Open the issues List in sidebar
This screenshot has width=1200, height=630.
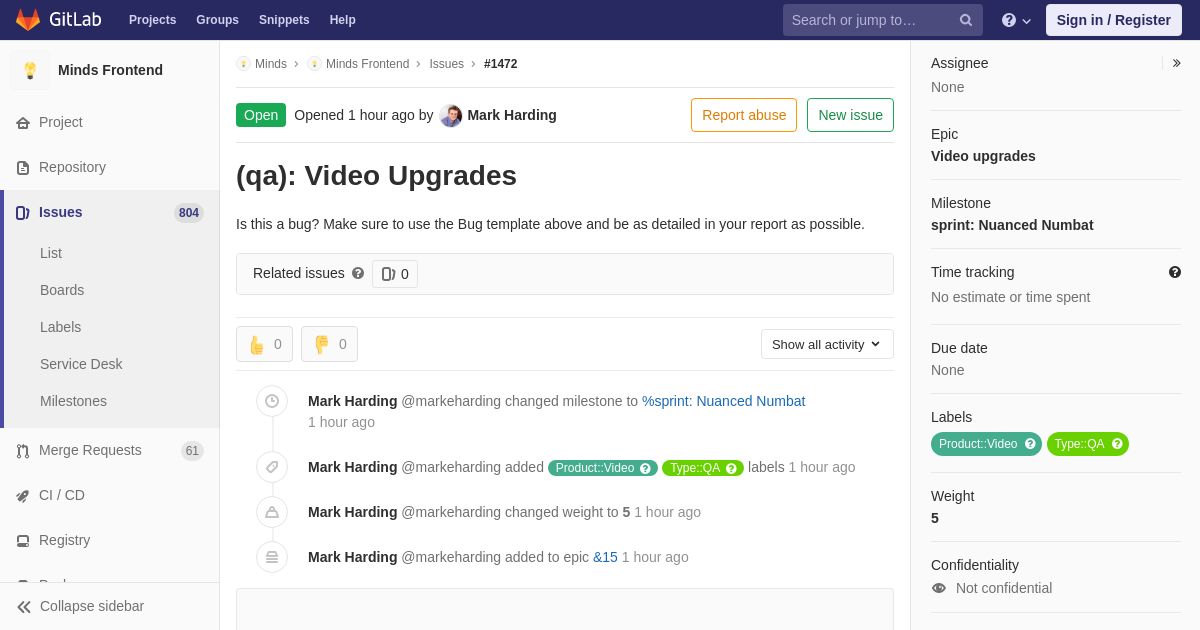[x=51, y=253]
